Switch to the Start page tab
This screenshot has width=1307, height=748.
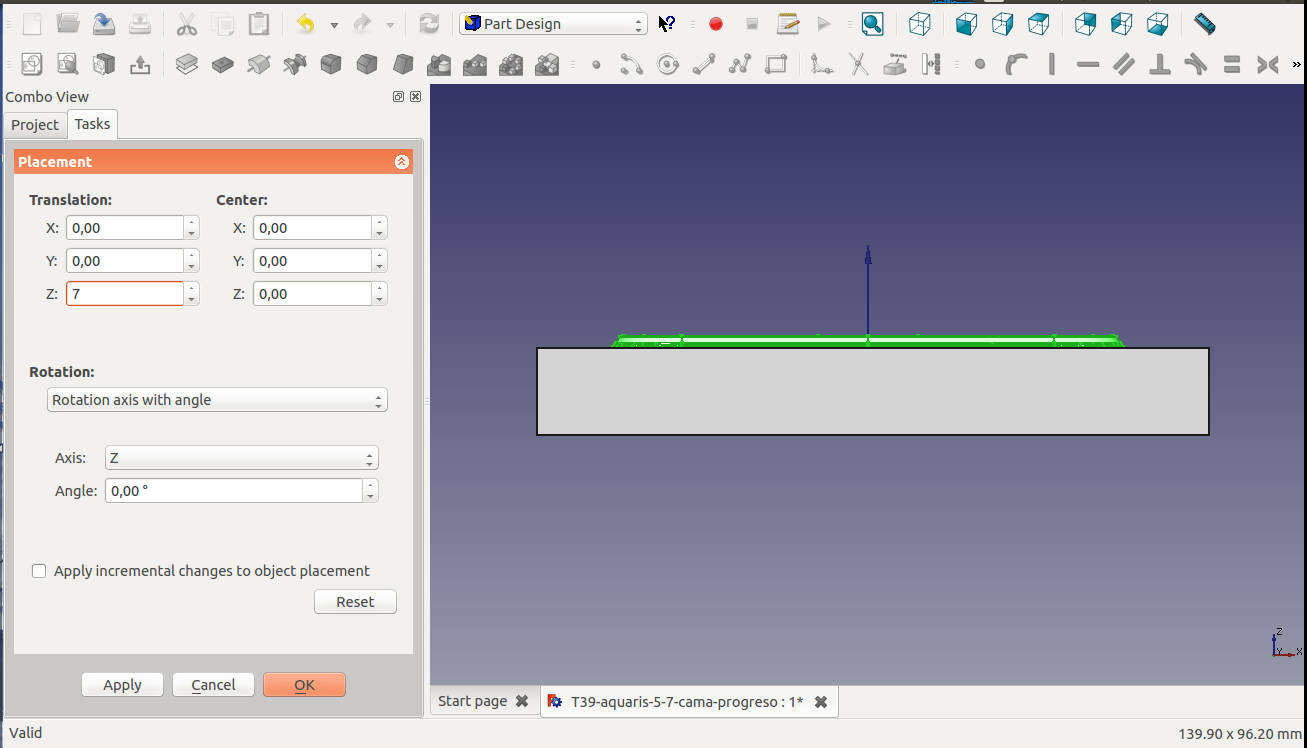coord(472,701)
